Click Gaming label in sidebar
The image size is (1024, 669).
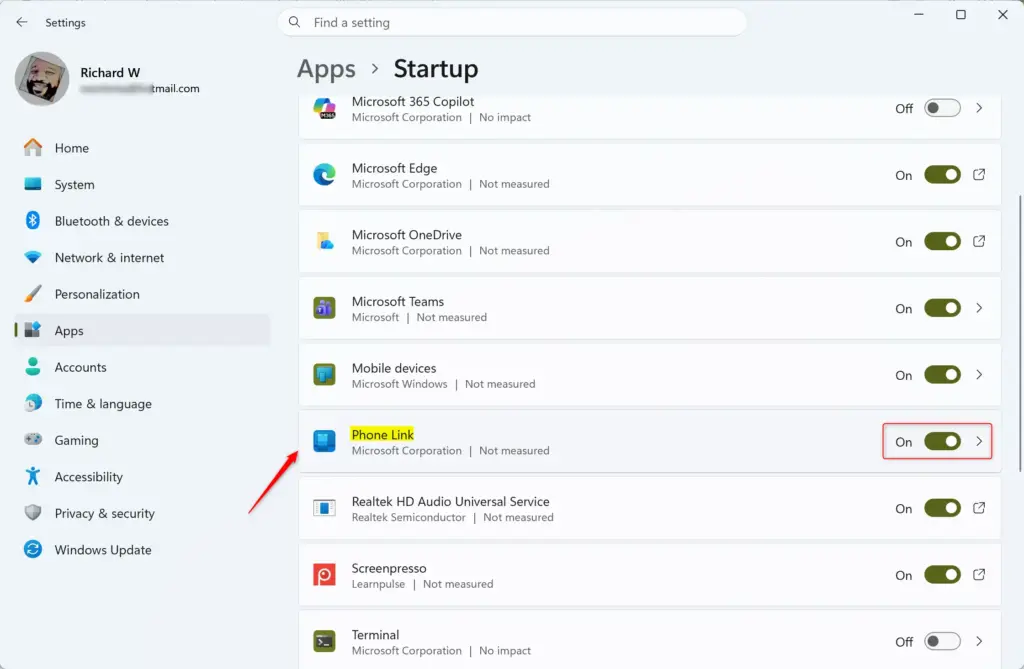tap(76, 440)
